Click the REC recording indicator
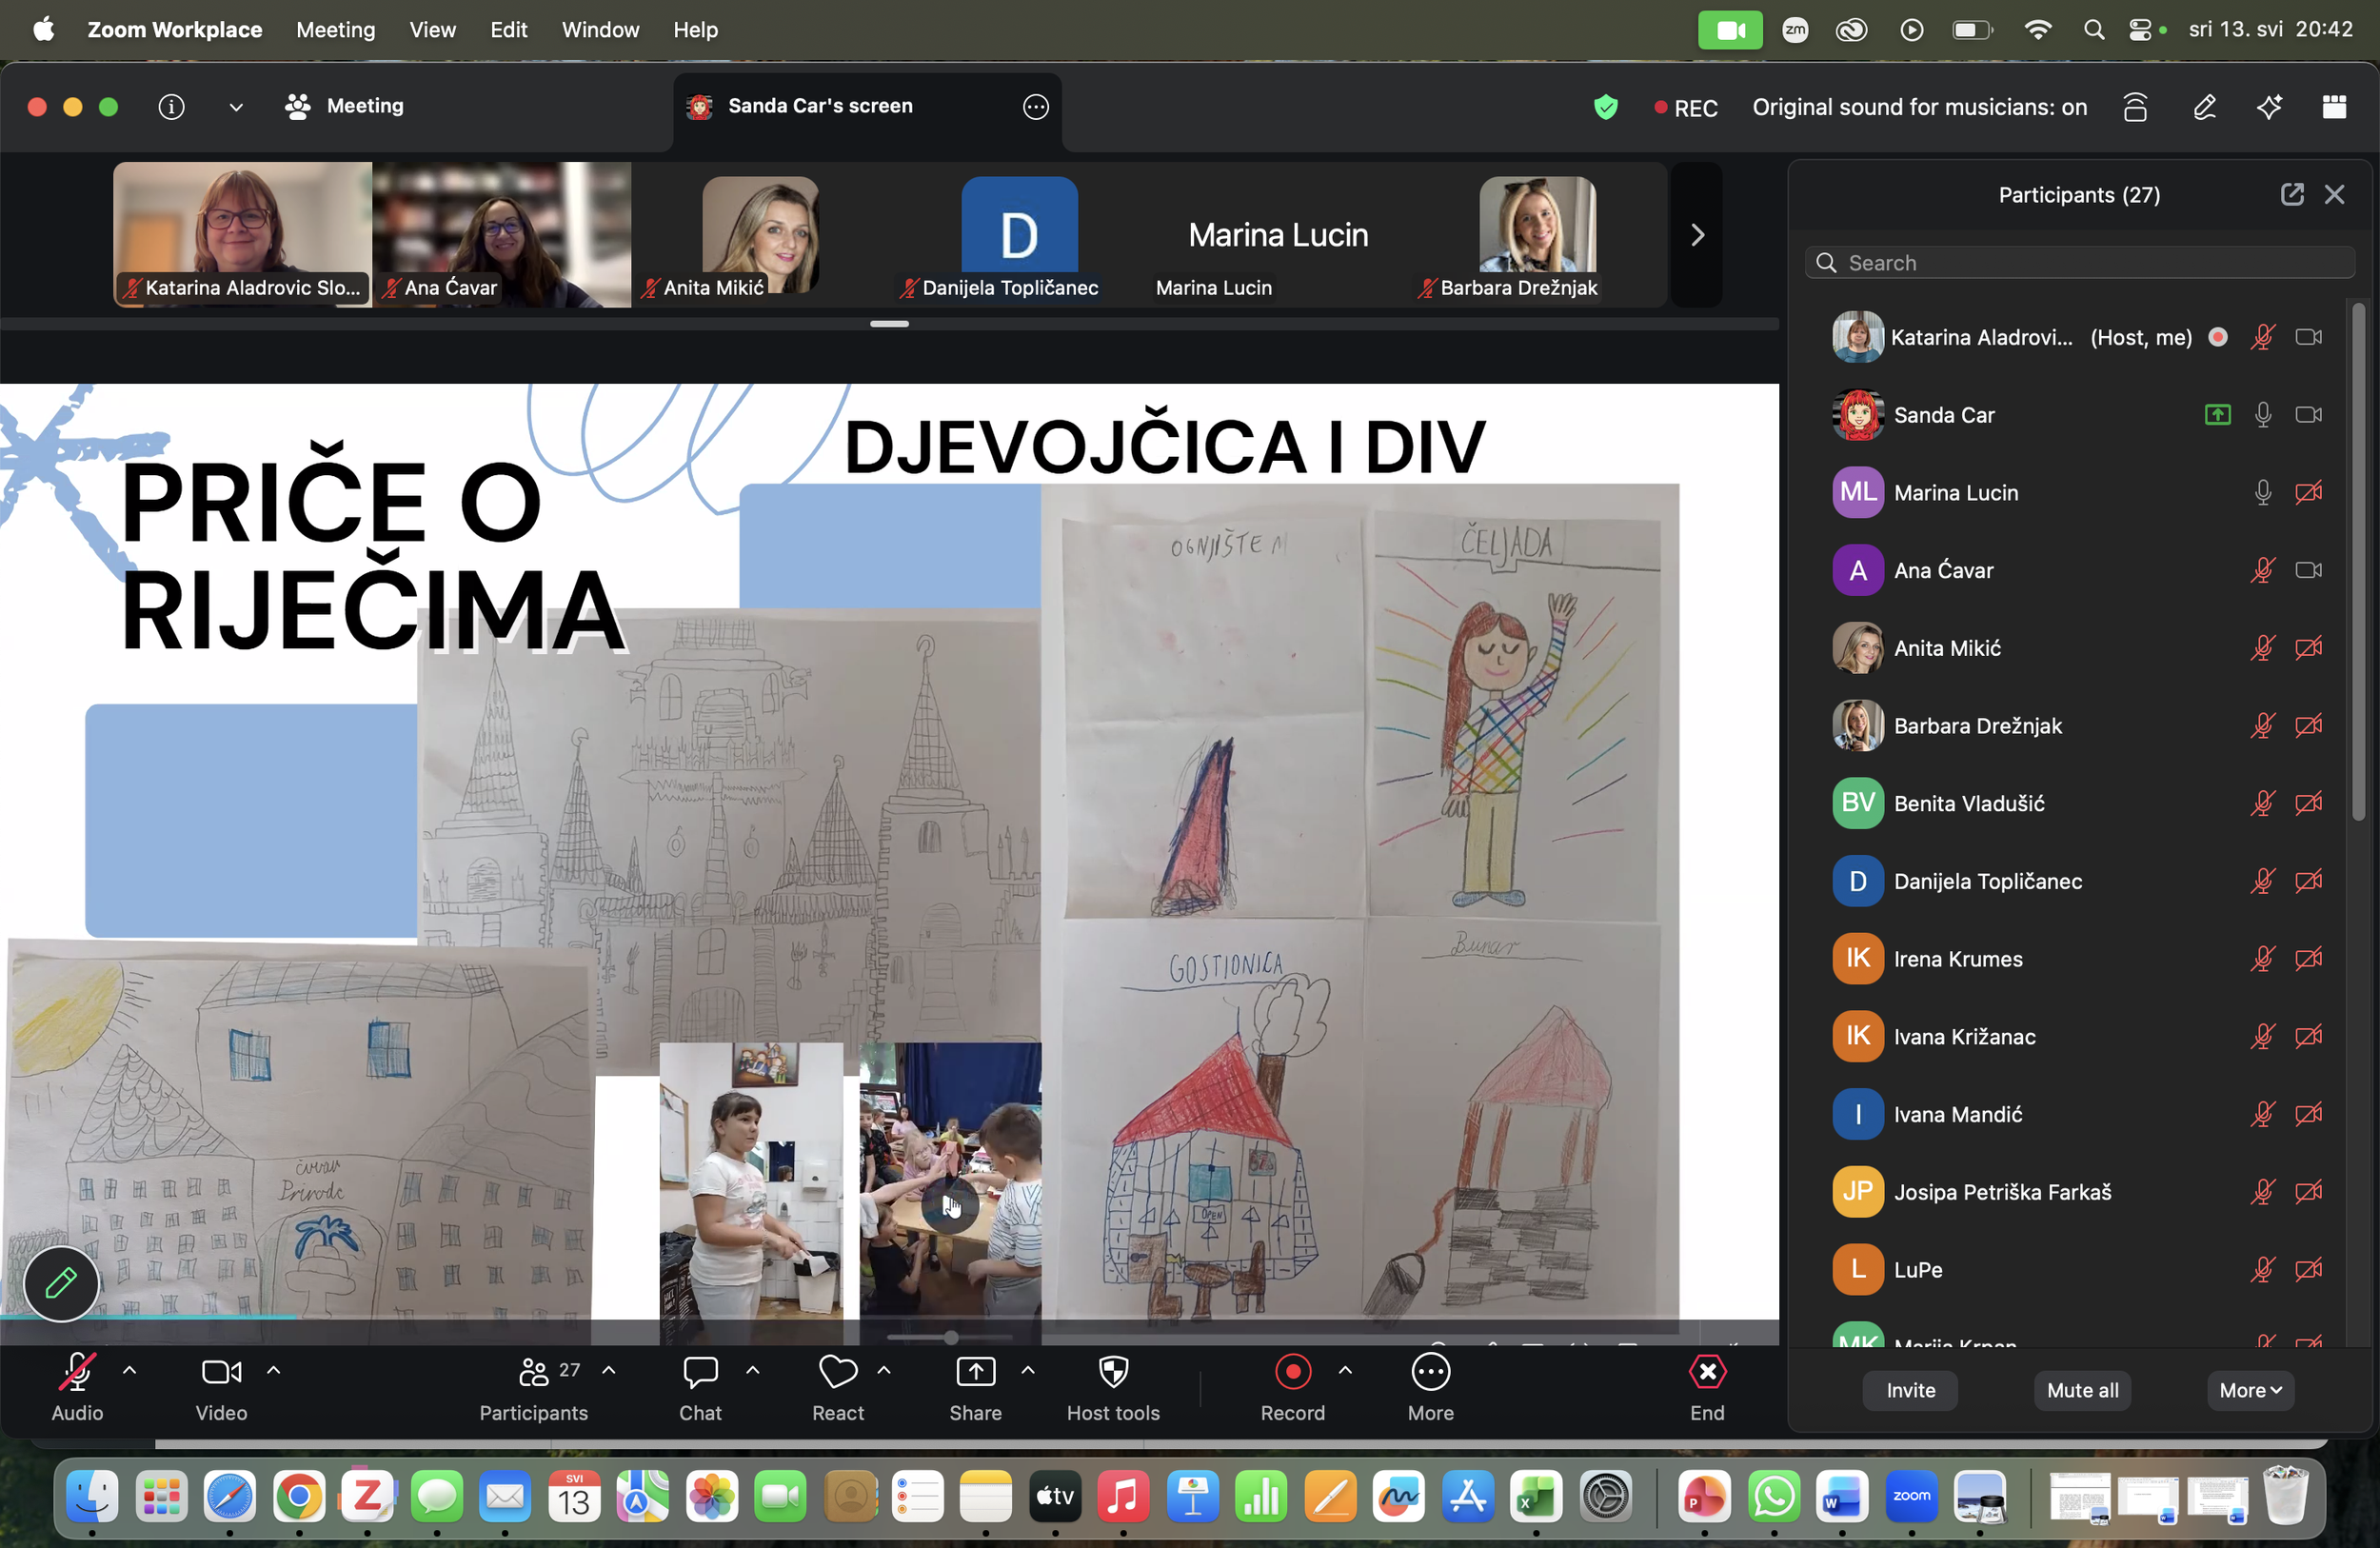The height and width of the screenshot is (1548, 2380). pos(1686,107)
